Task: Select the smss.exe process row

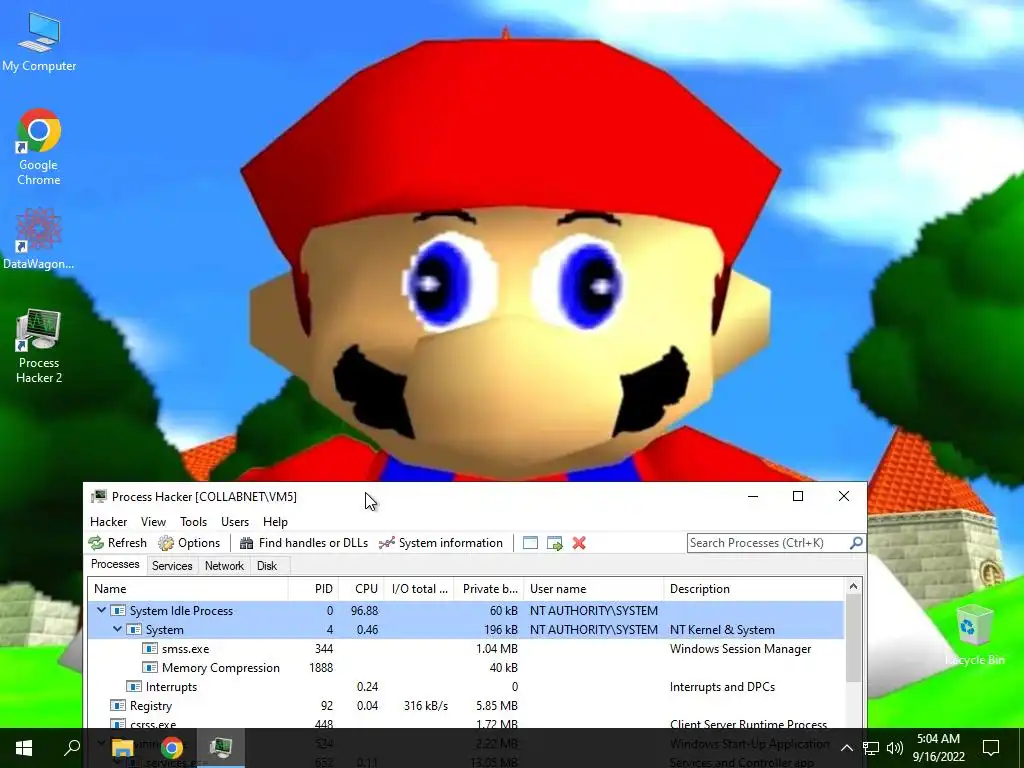Action: (466, 648)
